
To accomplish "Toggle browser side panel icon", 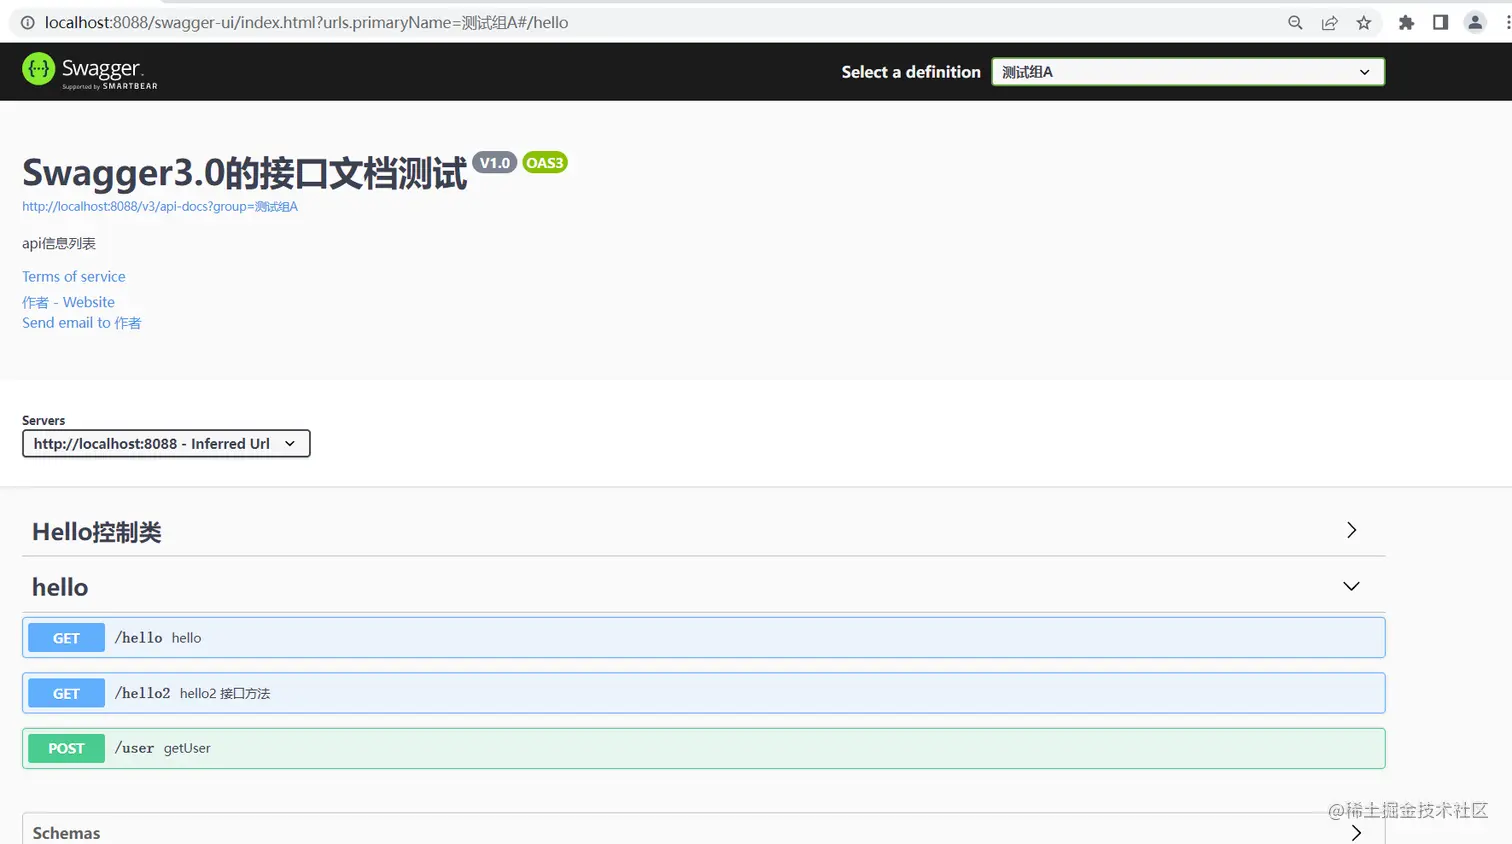I will 1440,22.
